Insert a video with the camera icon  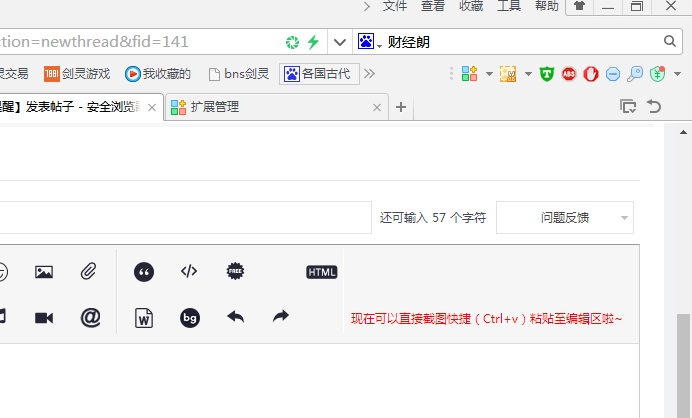click(44, 318)
